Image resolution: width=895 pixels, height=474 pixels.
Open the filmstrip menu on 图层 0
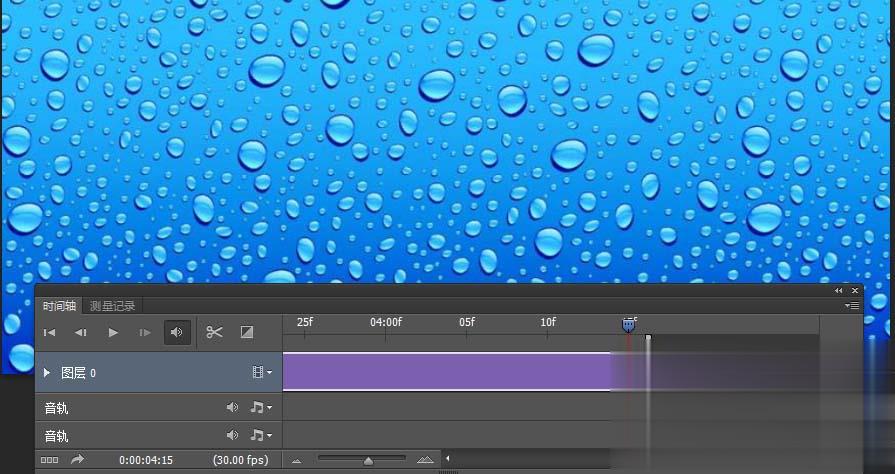coord(262,372)
